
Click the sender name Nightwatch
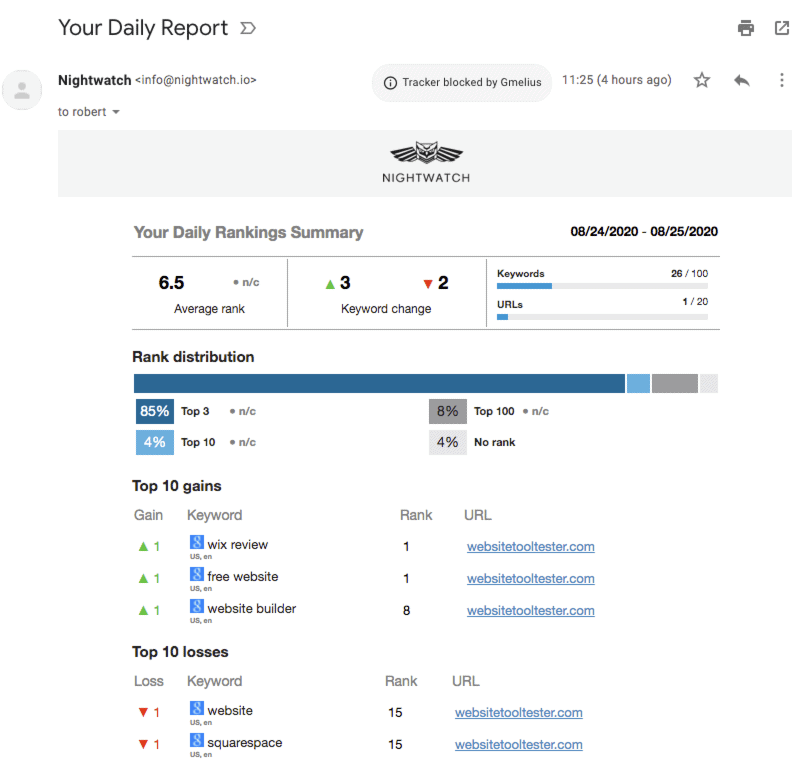[x=95, y=80]
